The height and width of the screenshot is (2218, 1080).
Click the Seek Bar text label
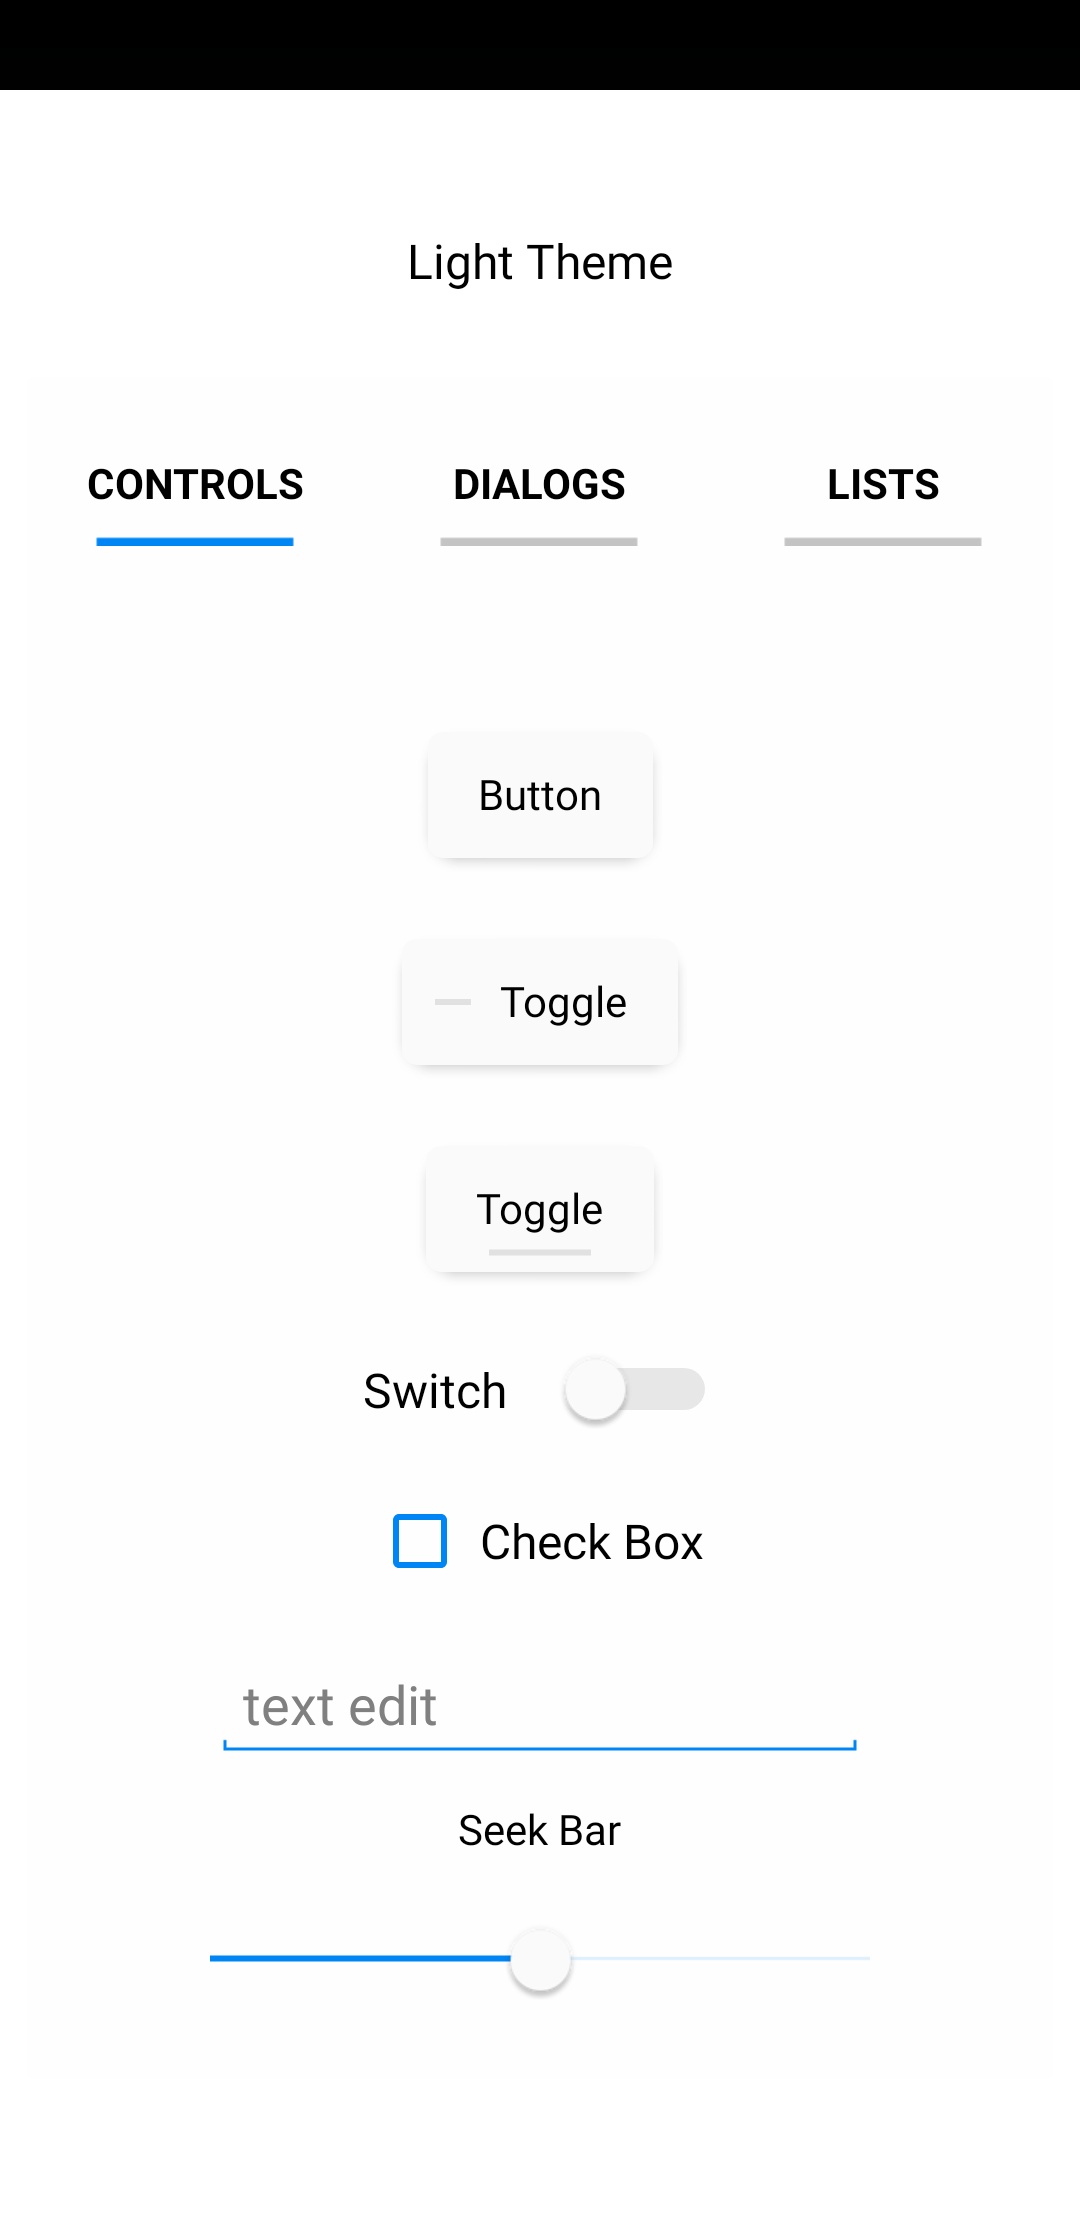click(x=539, y=1831)
